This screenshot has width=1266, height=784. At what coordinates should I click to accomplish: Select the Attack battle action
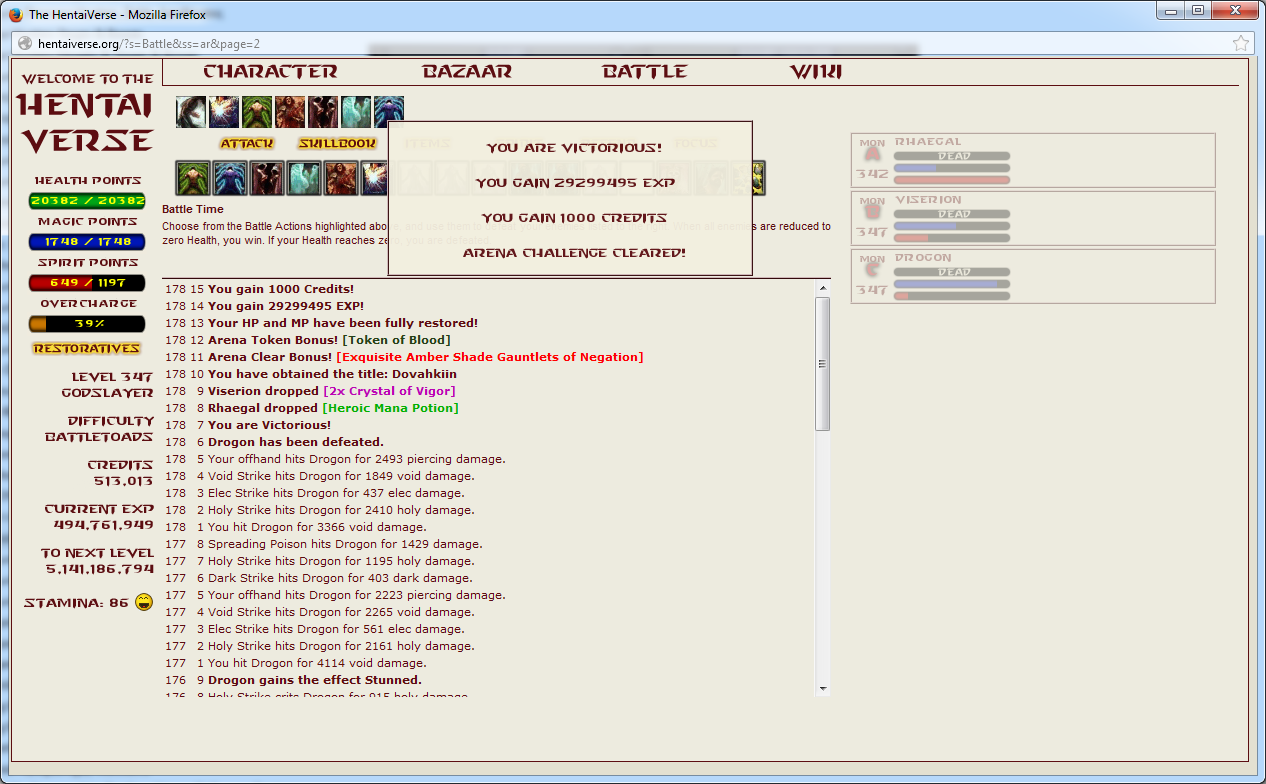(x=247, y=144)
